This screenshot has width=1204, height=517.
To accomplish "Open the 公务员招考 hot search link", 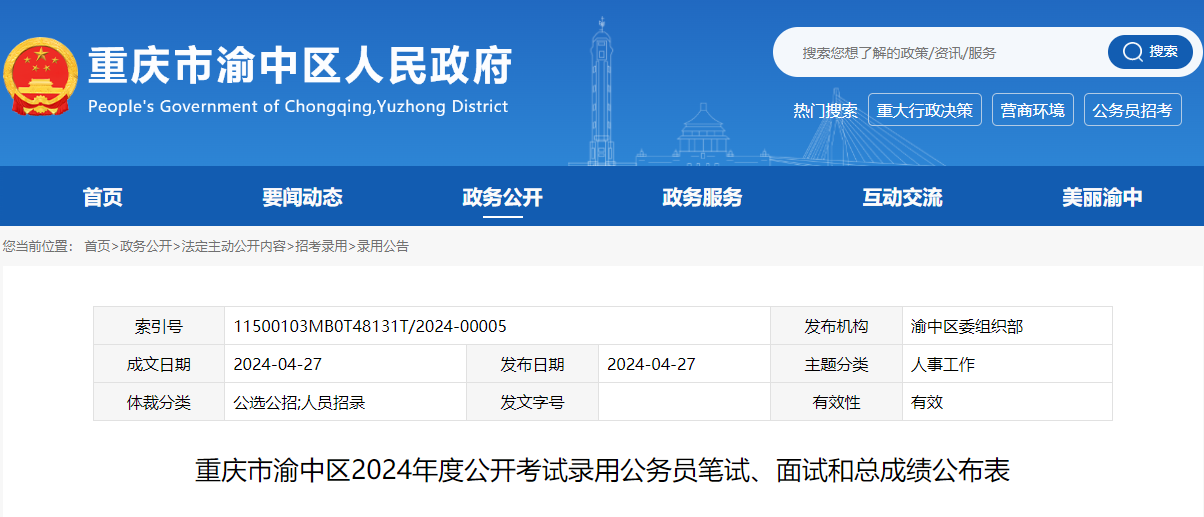I will click(x=1133, y=110).
